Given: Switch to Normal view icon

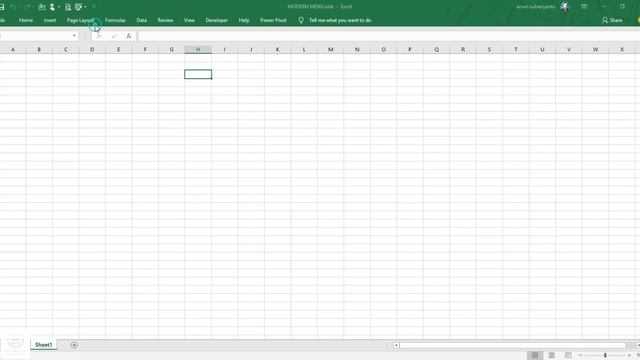Looking at the screenshot, I should point(535,356).
